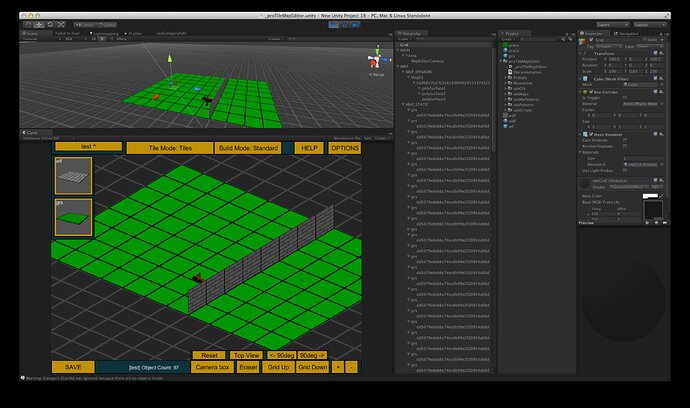Click the red camera marker in tile editor
690x408 pixels.
click(x=198, y=277)
